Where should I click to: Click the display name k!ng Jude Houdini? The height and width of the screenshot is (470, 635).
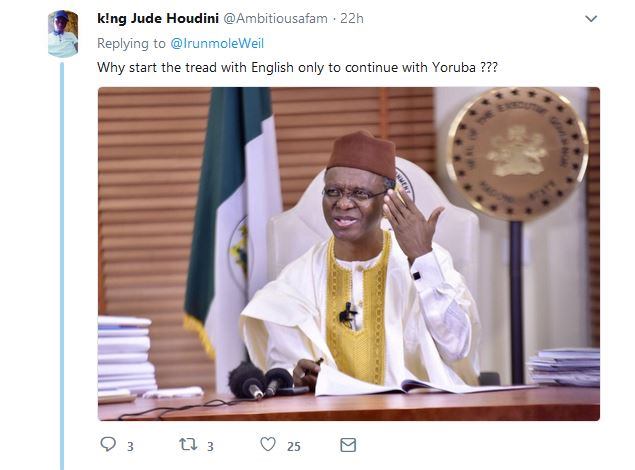[x=158, y=19]
